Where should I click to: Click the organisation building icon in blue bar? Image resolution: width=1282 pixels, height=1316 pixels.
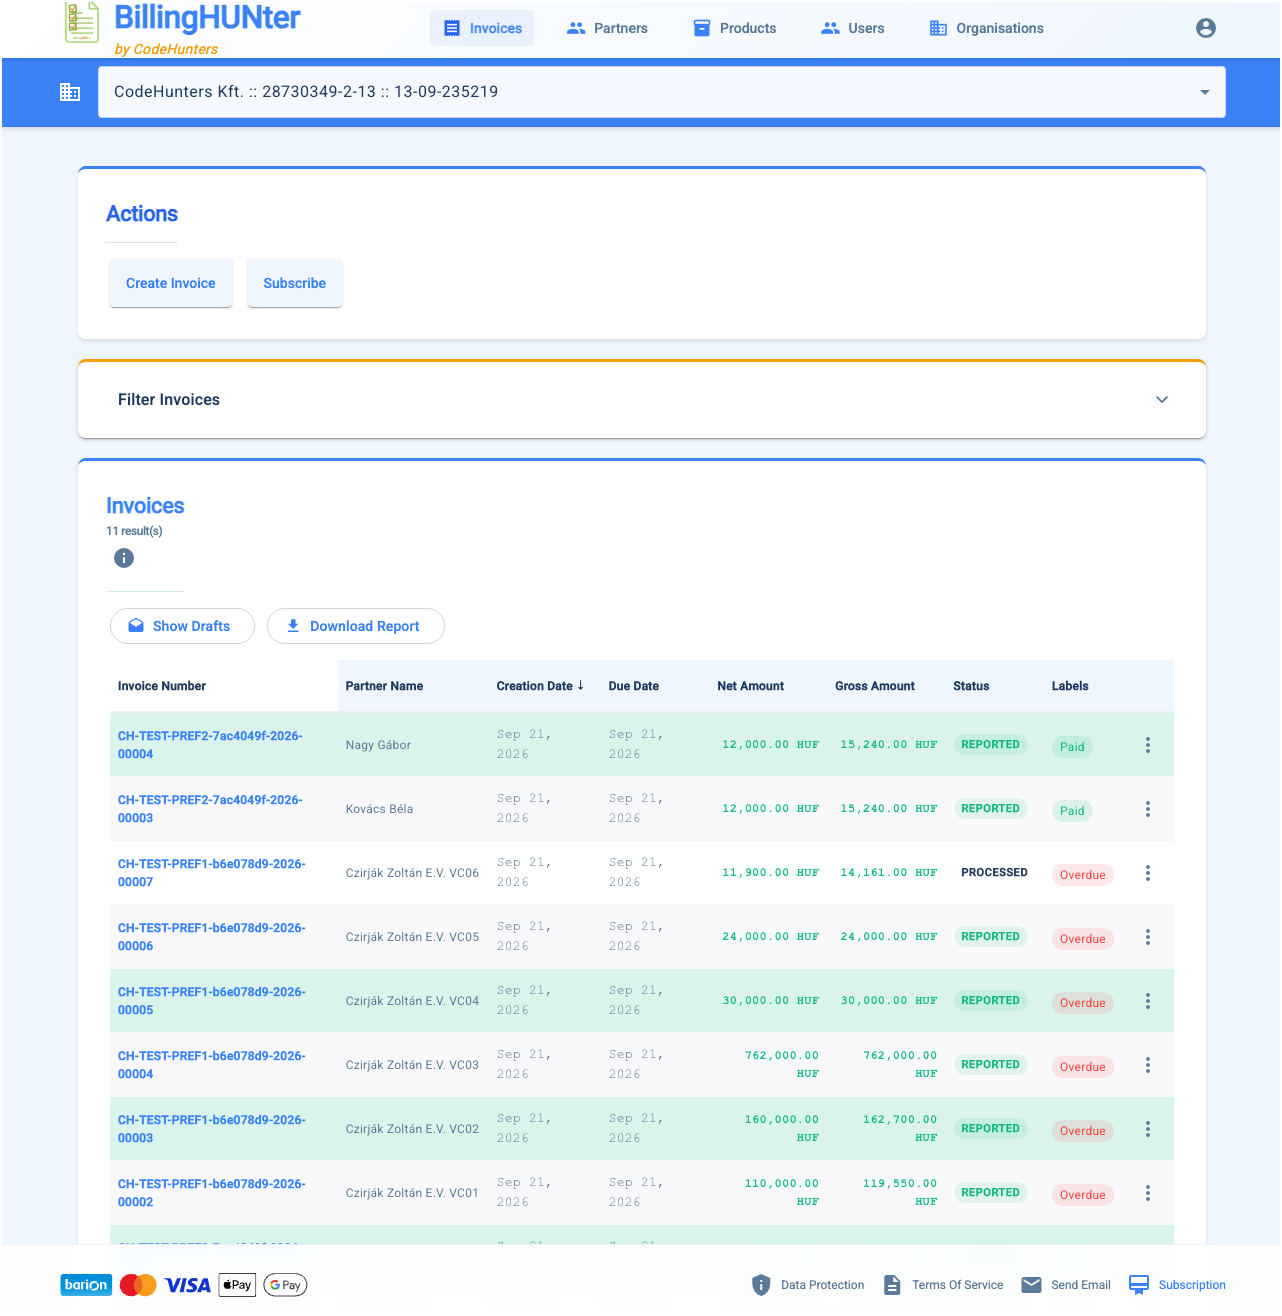coord(70,92)
